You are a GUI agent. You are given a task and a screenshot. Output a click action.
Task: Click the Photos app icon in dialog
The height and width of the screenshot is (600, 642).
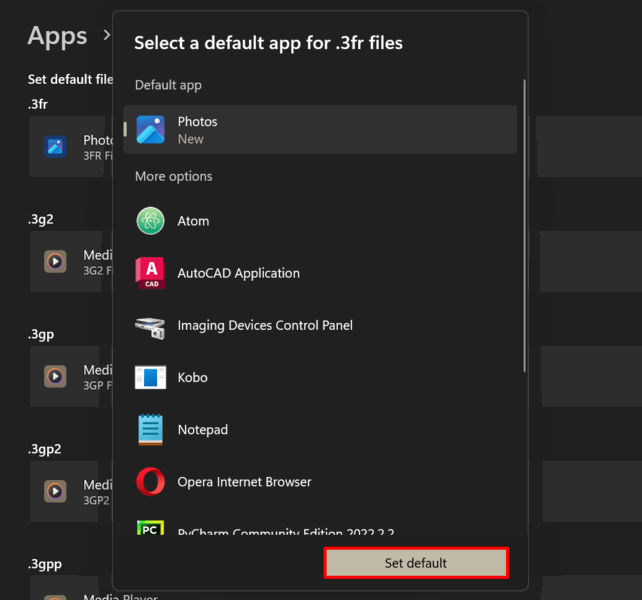(x=150, y=130)
